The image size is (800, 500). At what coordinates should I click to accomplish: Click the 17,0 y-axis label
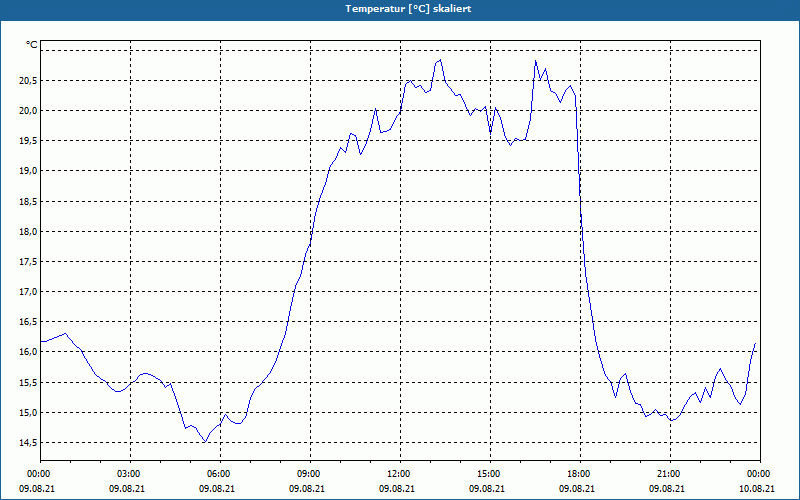(x=29, y=292)
